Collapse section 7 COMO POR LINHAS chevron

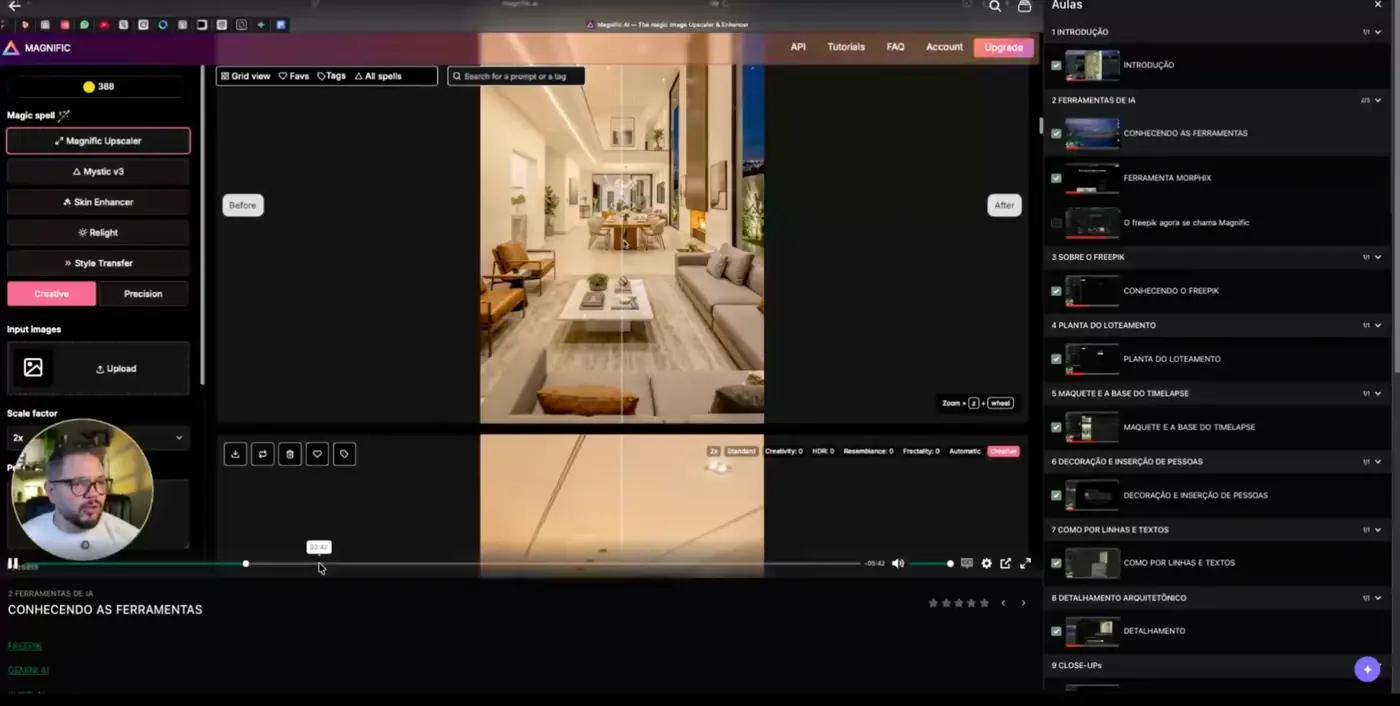[x=1378, y=529]
